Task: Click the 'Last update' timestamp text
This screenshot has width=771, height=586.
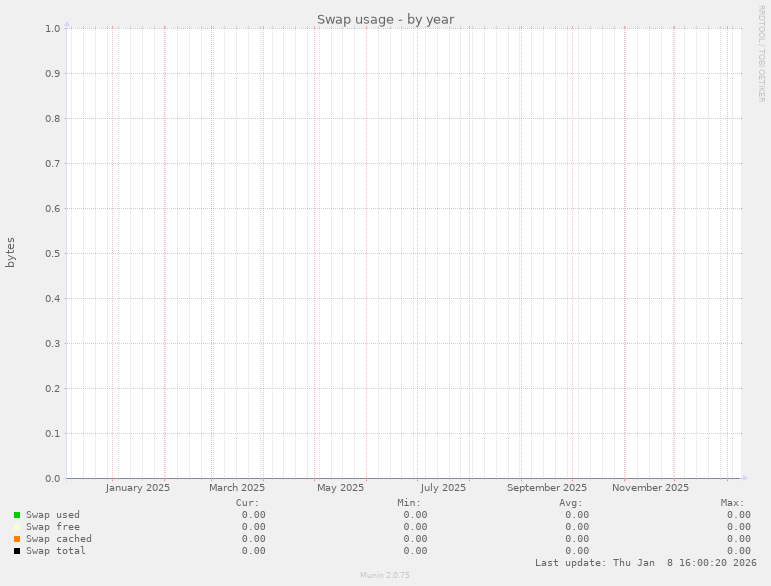Action: 646,563
